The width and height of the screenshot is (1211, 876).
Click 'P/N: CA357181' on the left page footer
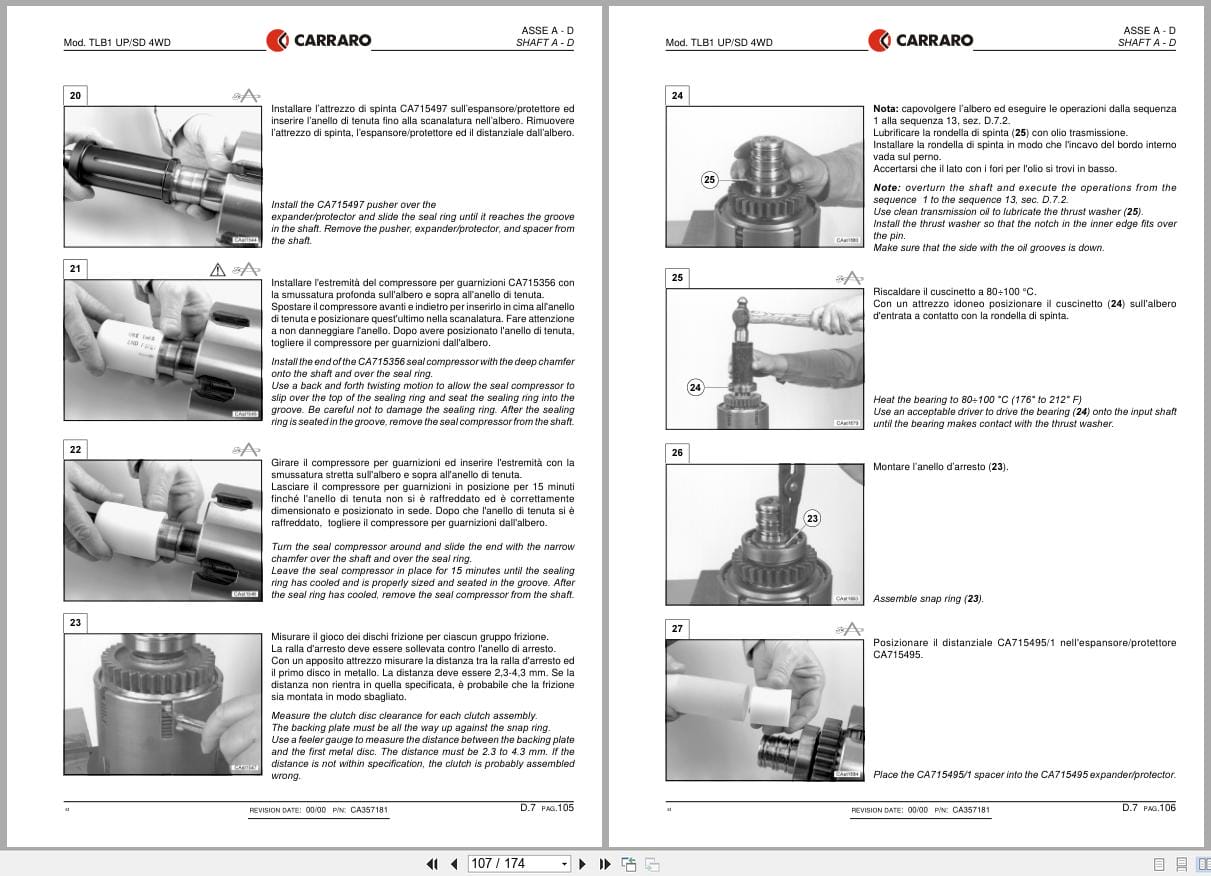coord(361,810)
